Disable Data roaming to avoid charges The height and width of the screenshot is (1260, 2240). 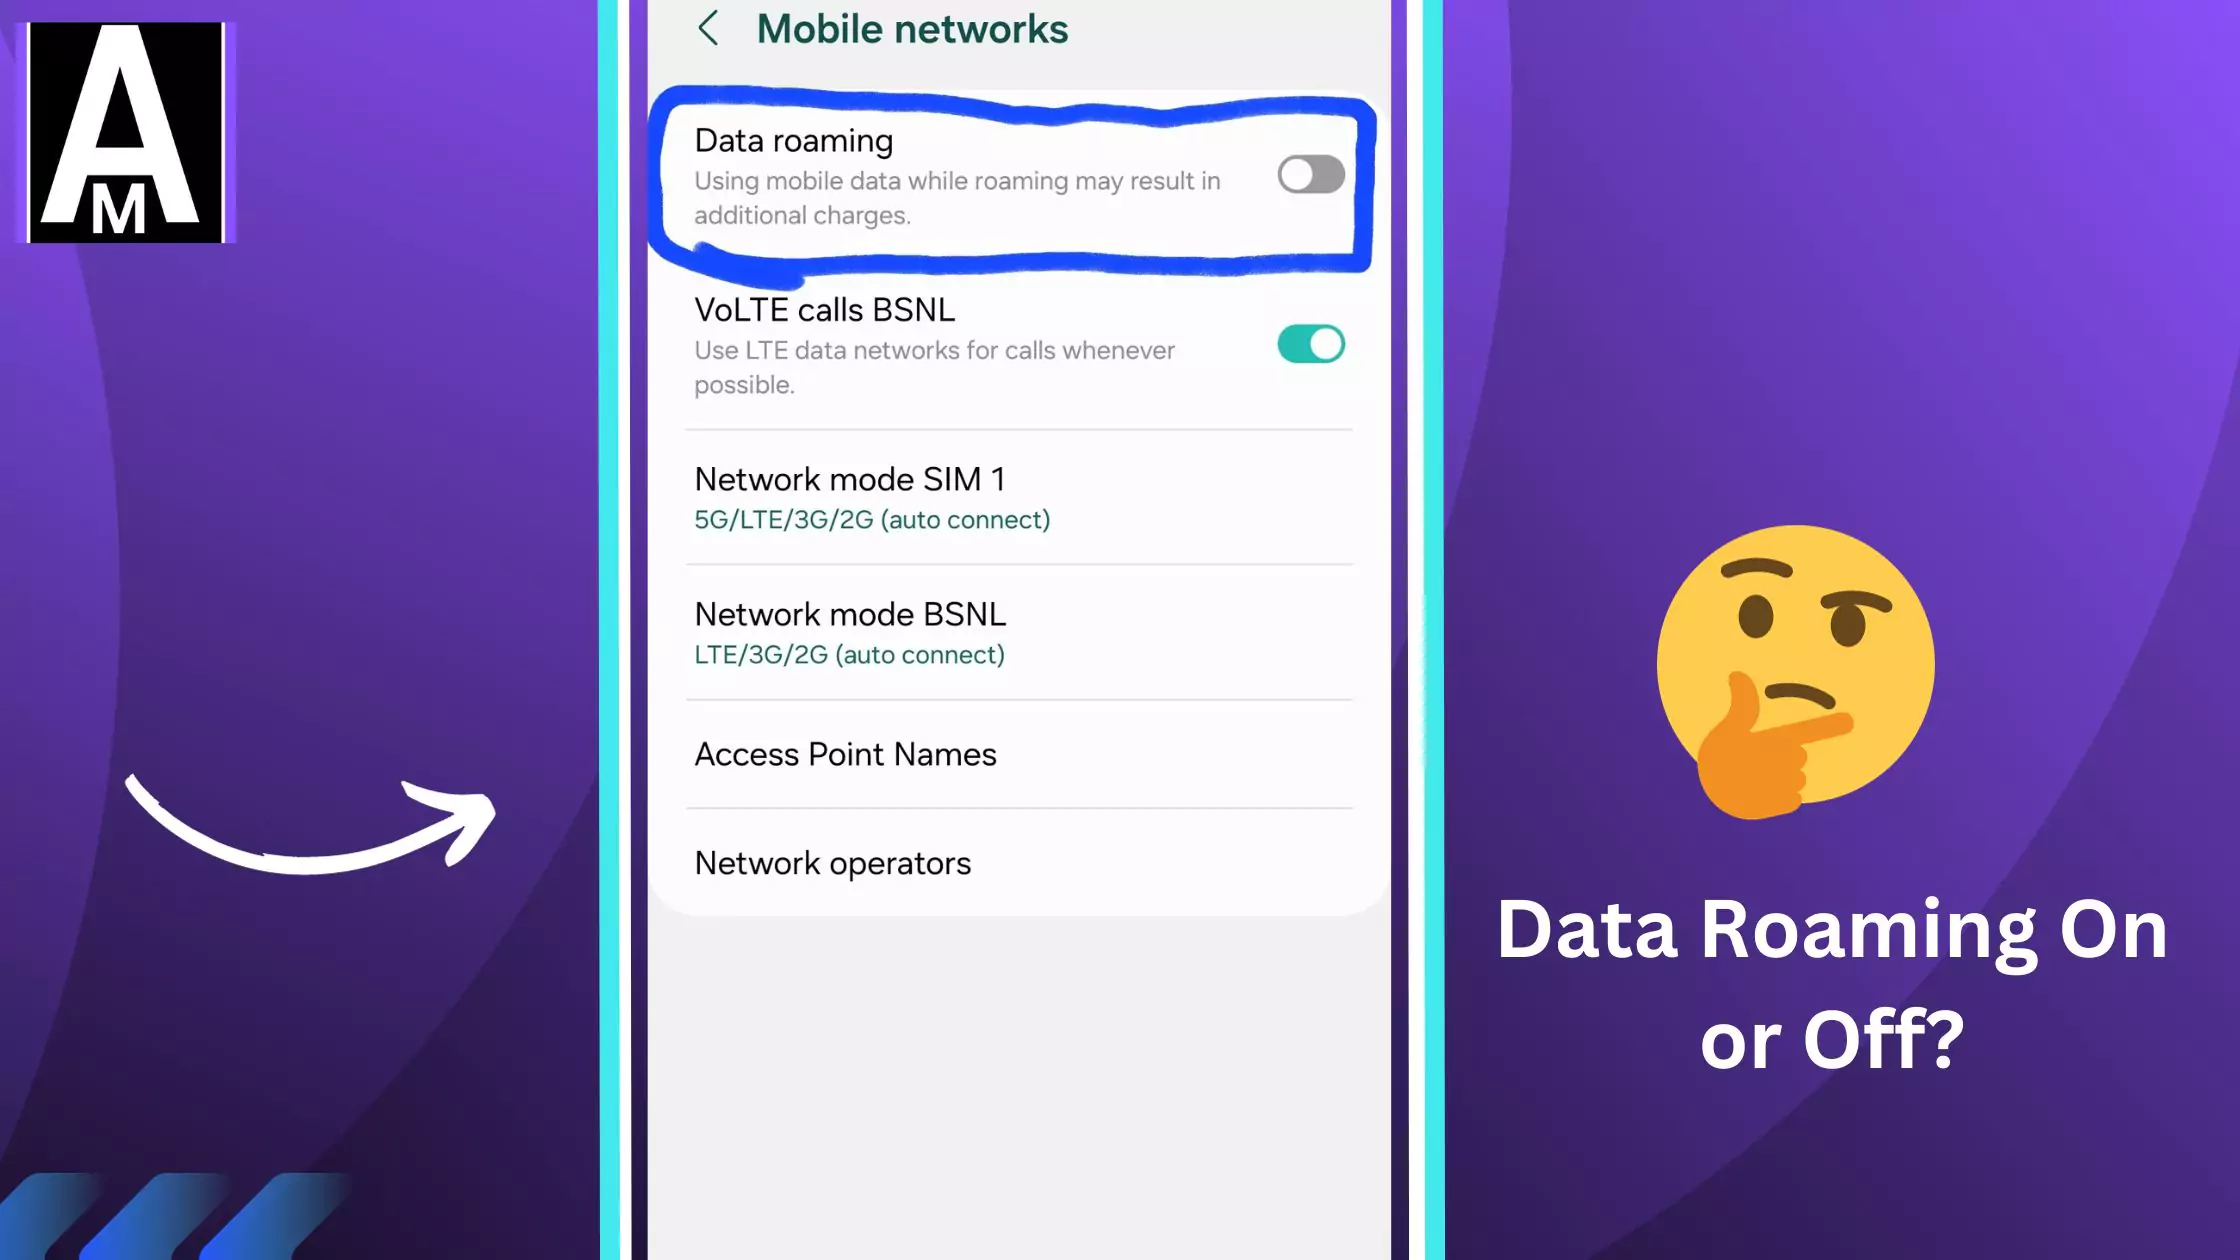coord(1309,174)
